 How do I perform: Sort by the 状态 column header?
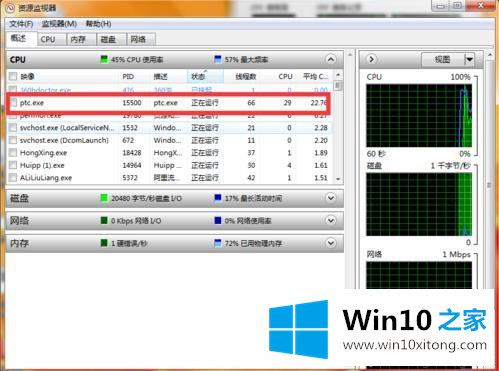tap(205, 76)
